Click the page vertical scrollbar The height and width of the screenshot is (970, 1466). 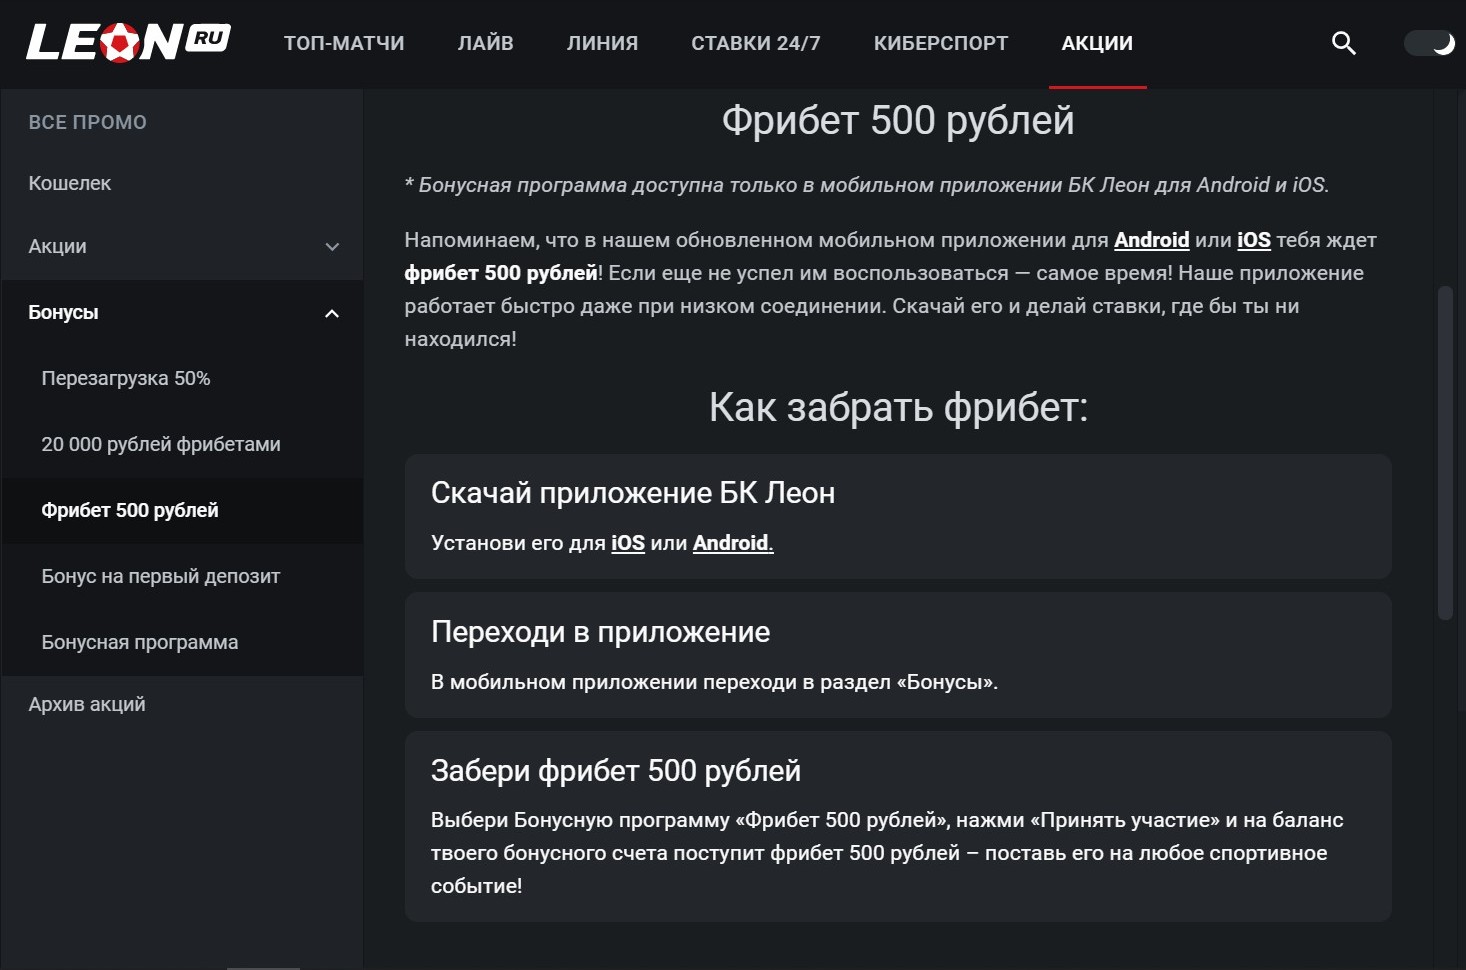pyautogui.click(x=1444, y=453)
